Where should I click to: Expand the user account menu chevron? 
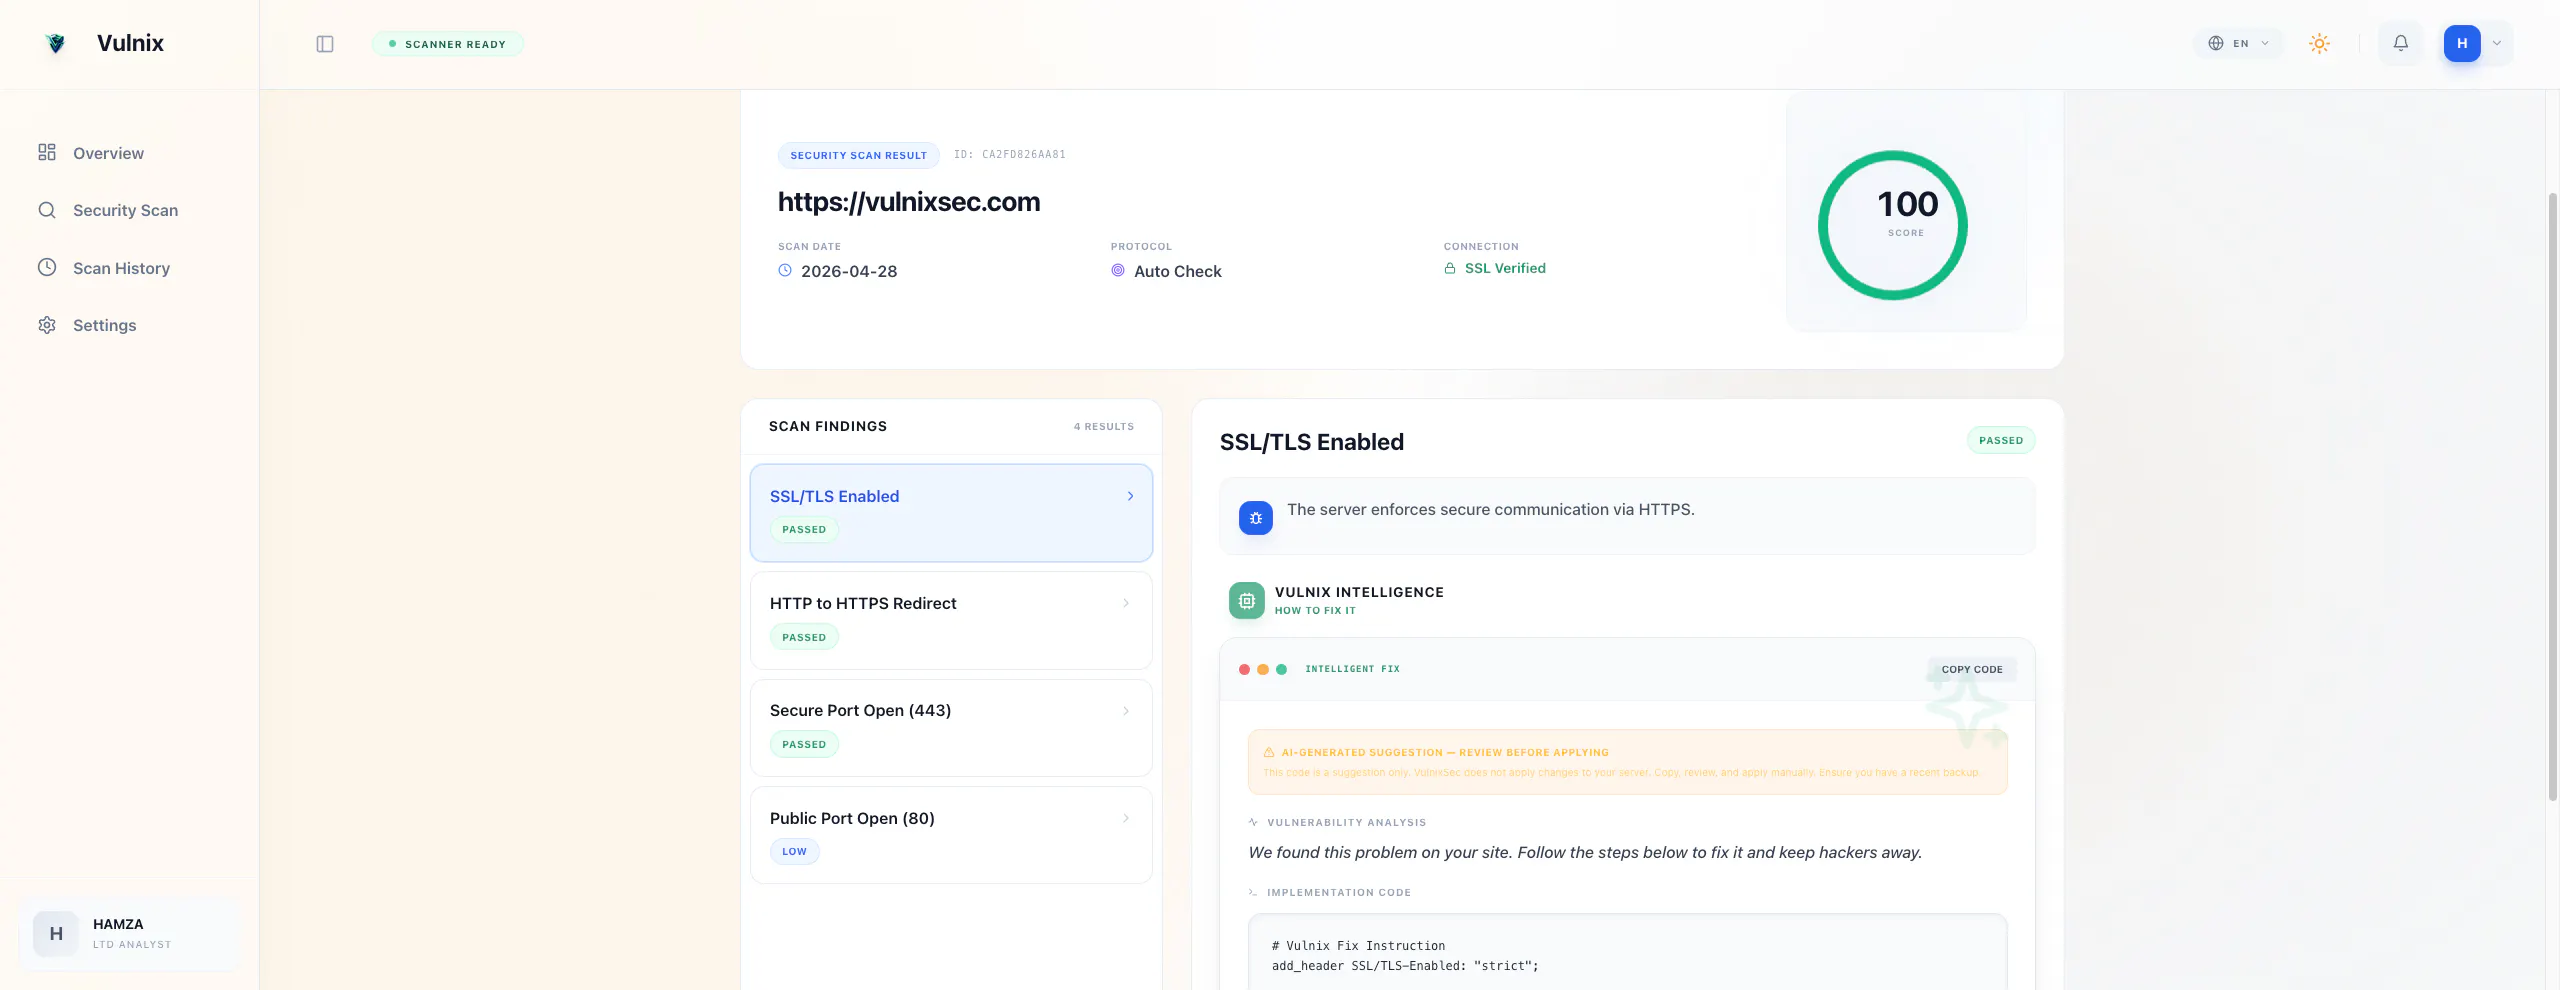2497,43
